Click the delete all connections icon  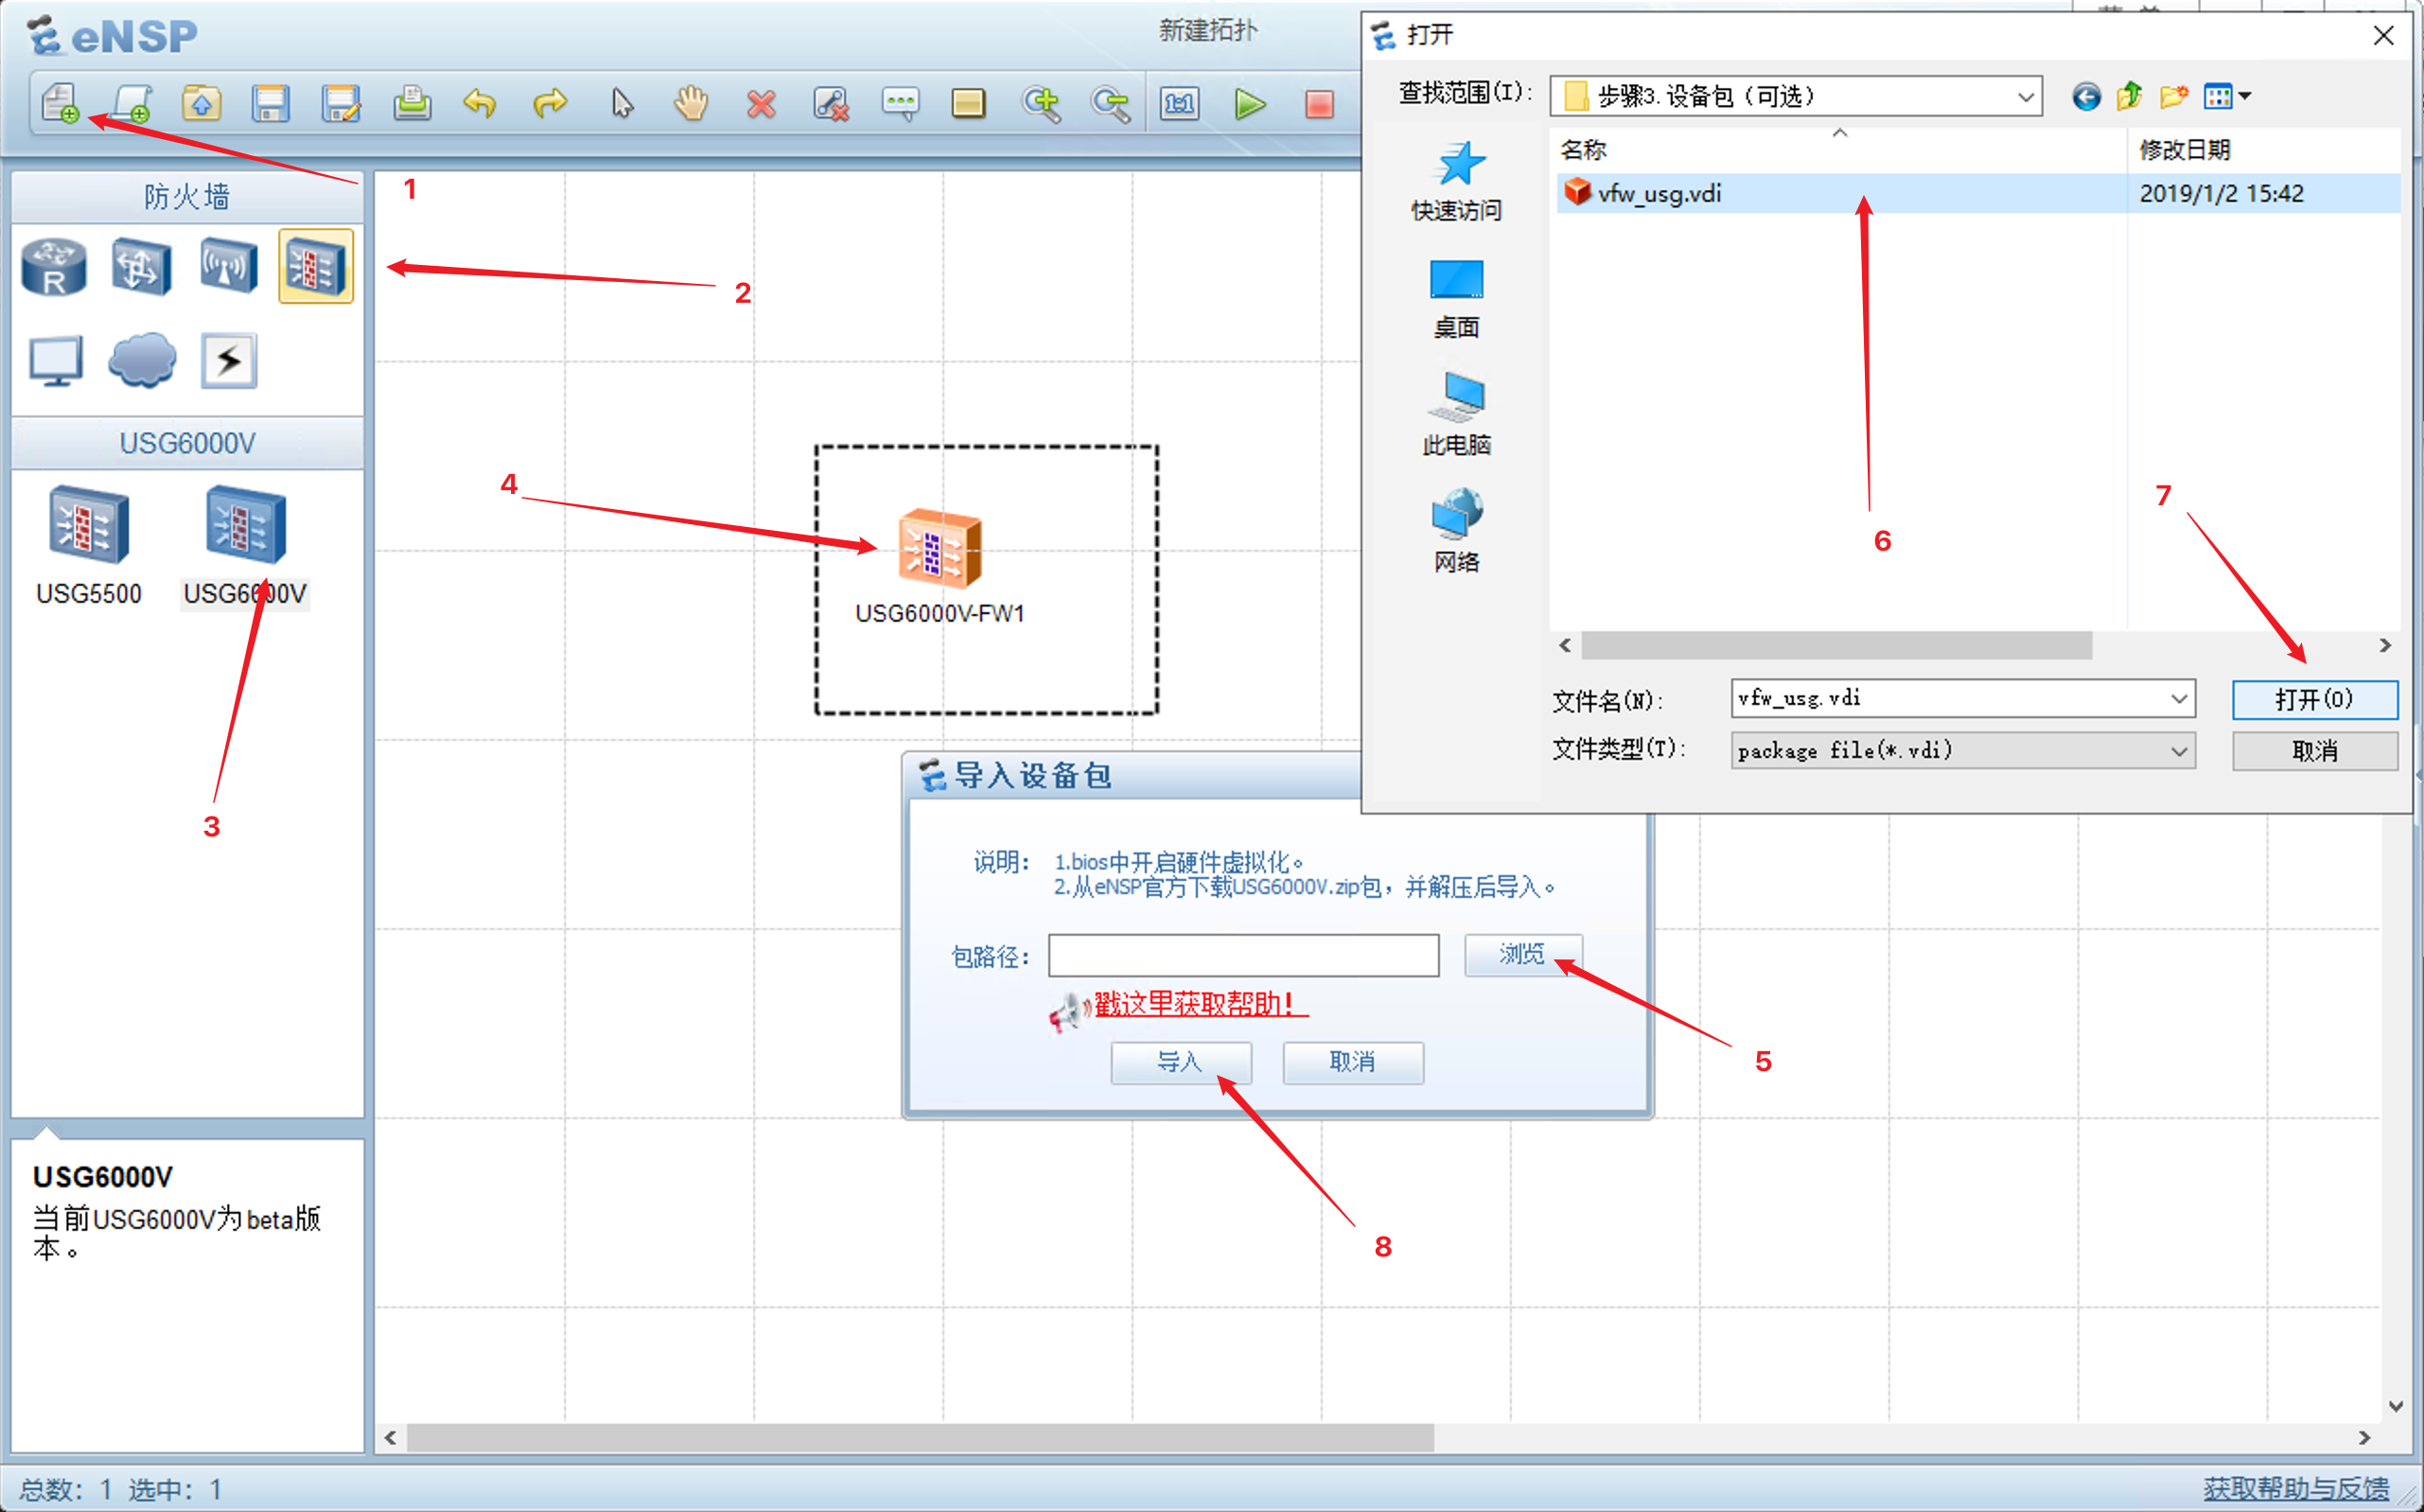831,103
